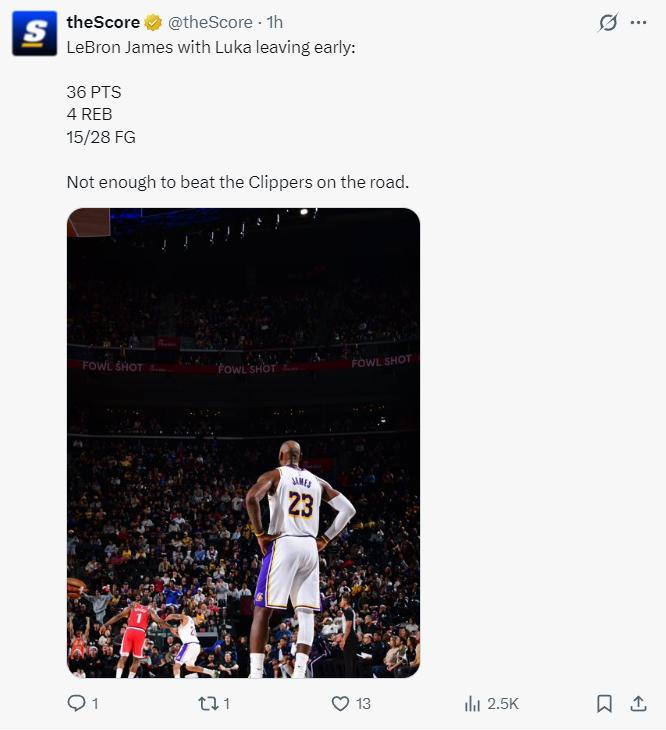Open theScore profile avatar
Screen dimensions: 666x730
[34, 34]
